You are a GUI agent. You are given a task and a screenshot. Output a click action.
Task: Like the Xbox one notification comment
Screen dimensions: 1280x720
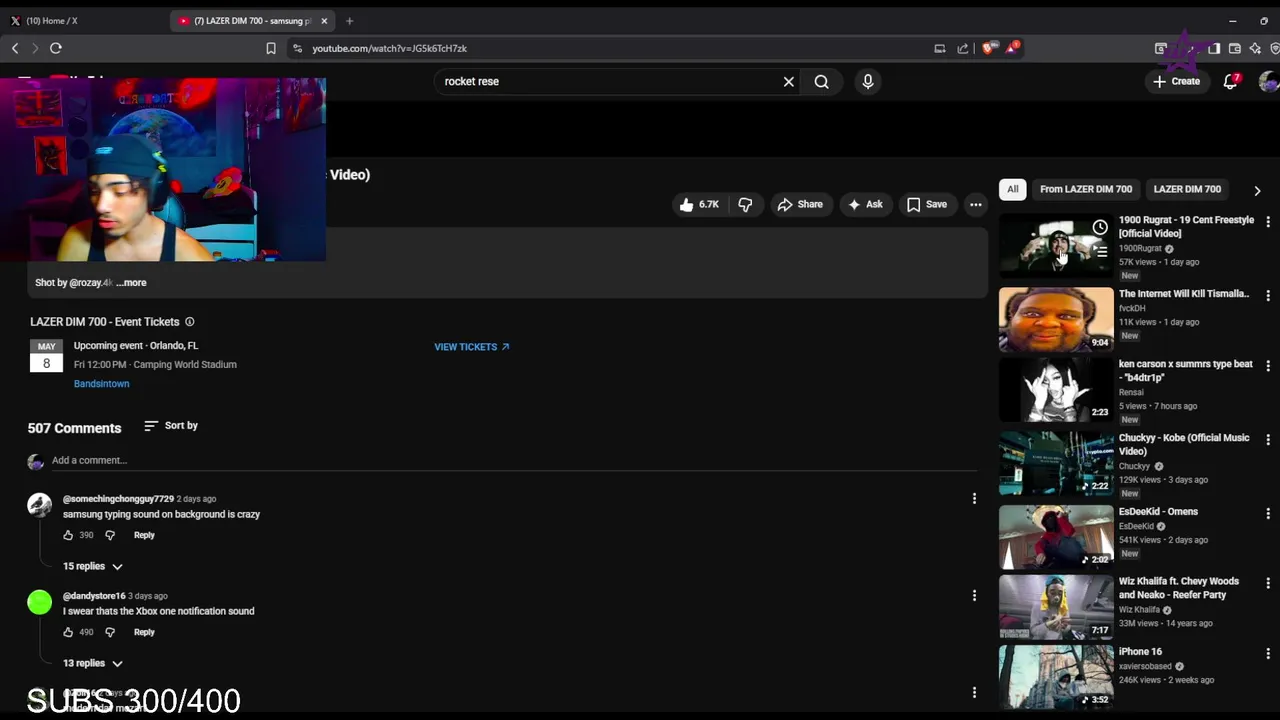click(68, 632)
